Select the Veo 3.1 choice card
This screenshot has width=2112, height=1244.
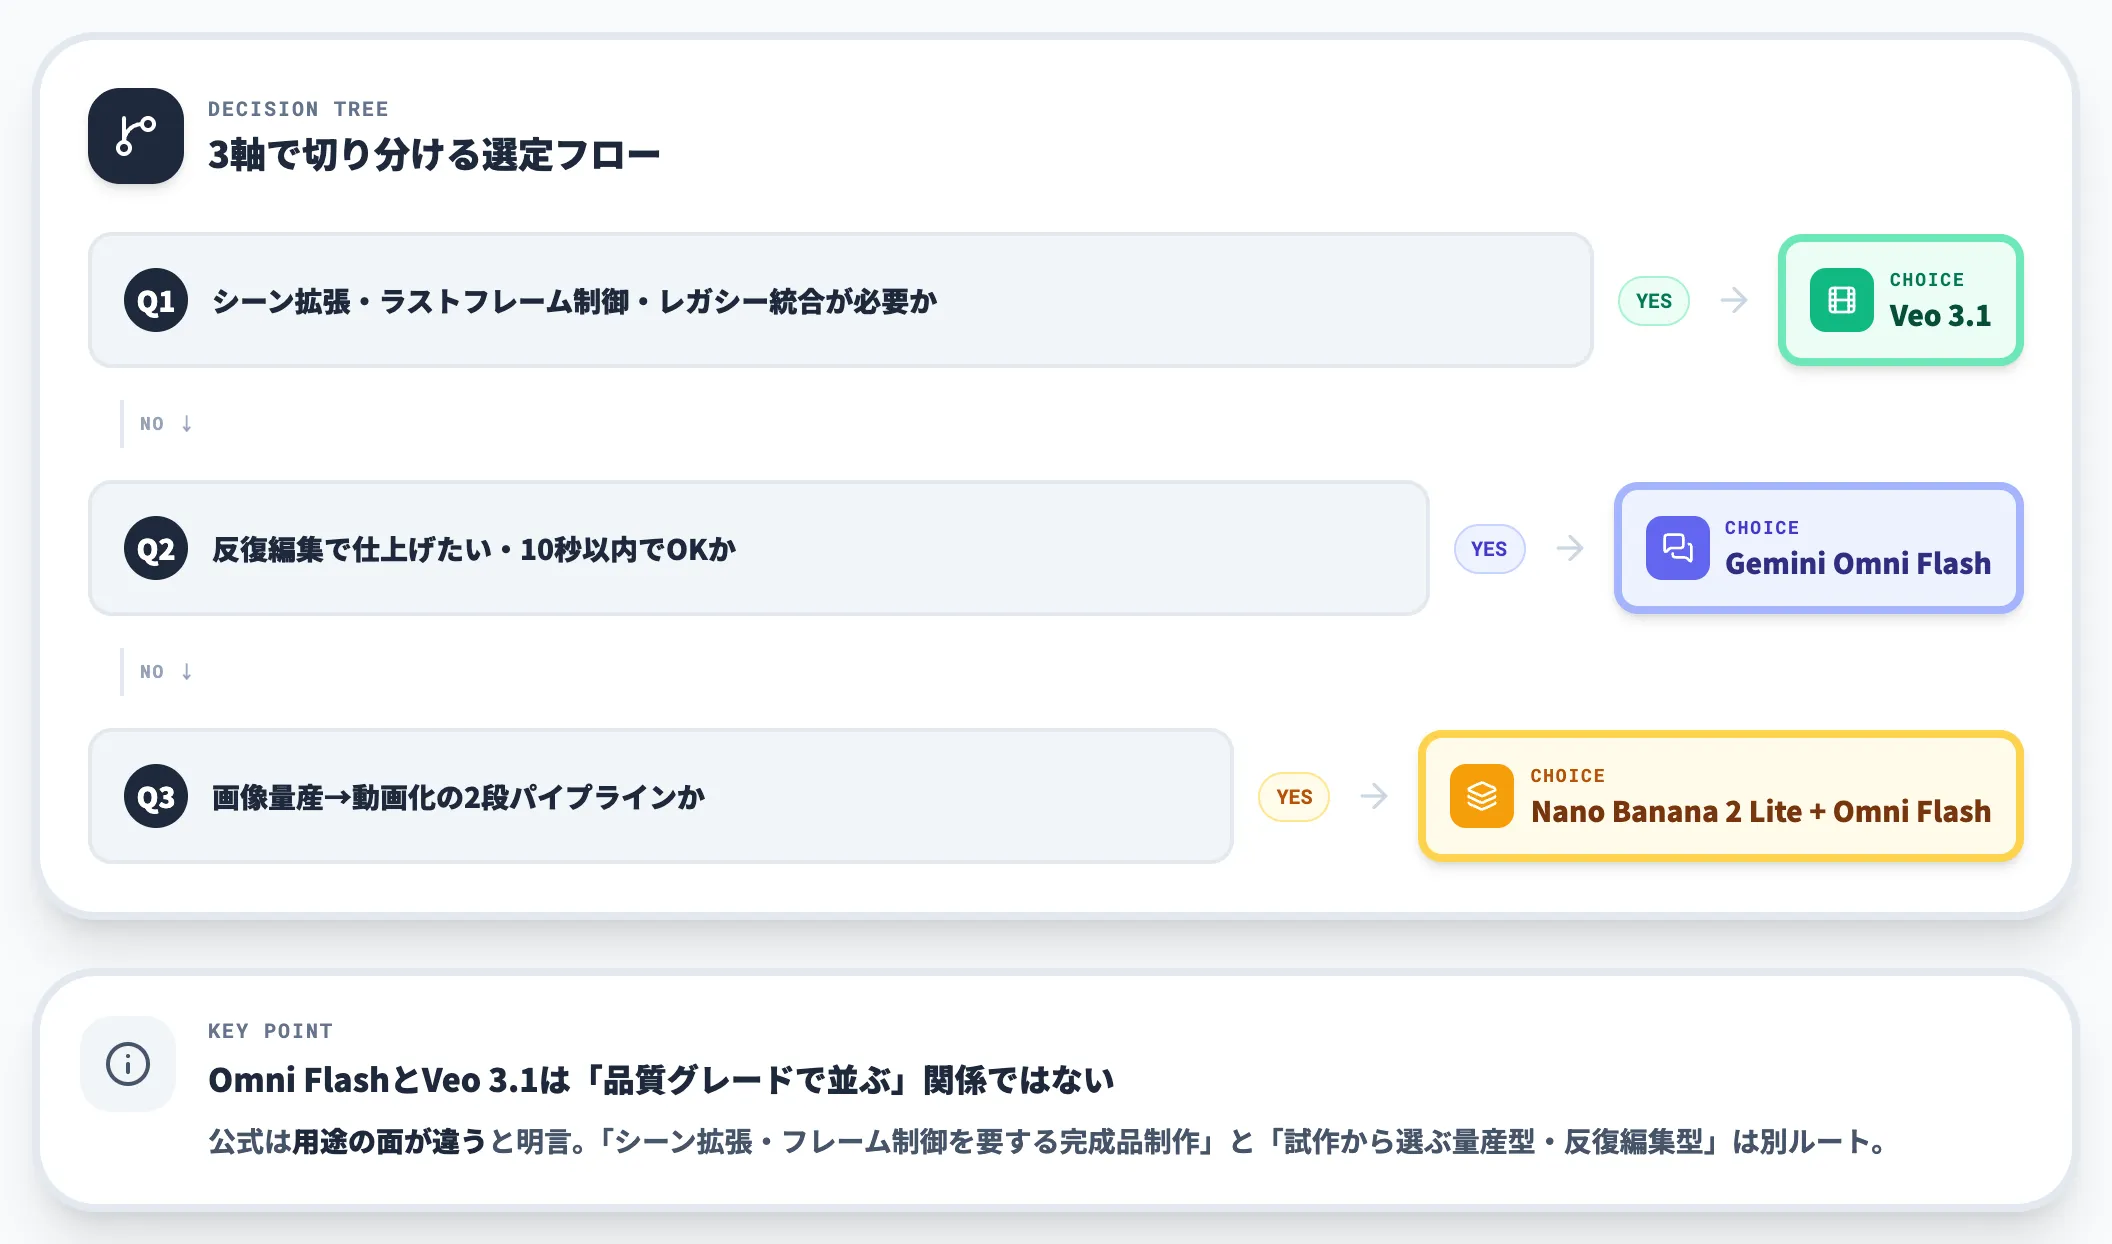click(x=1900, y=300)
